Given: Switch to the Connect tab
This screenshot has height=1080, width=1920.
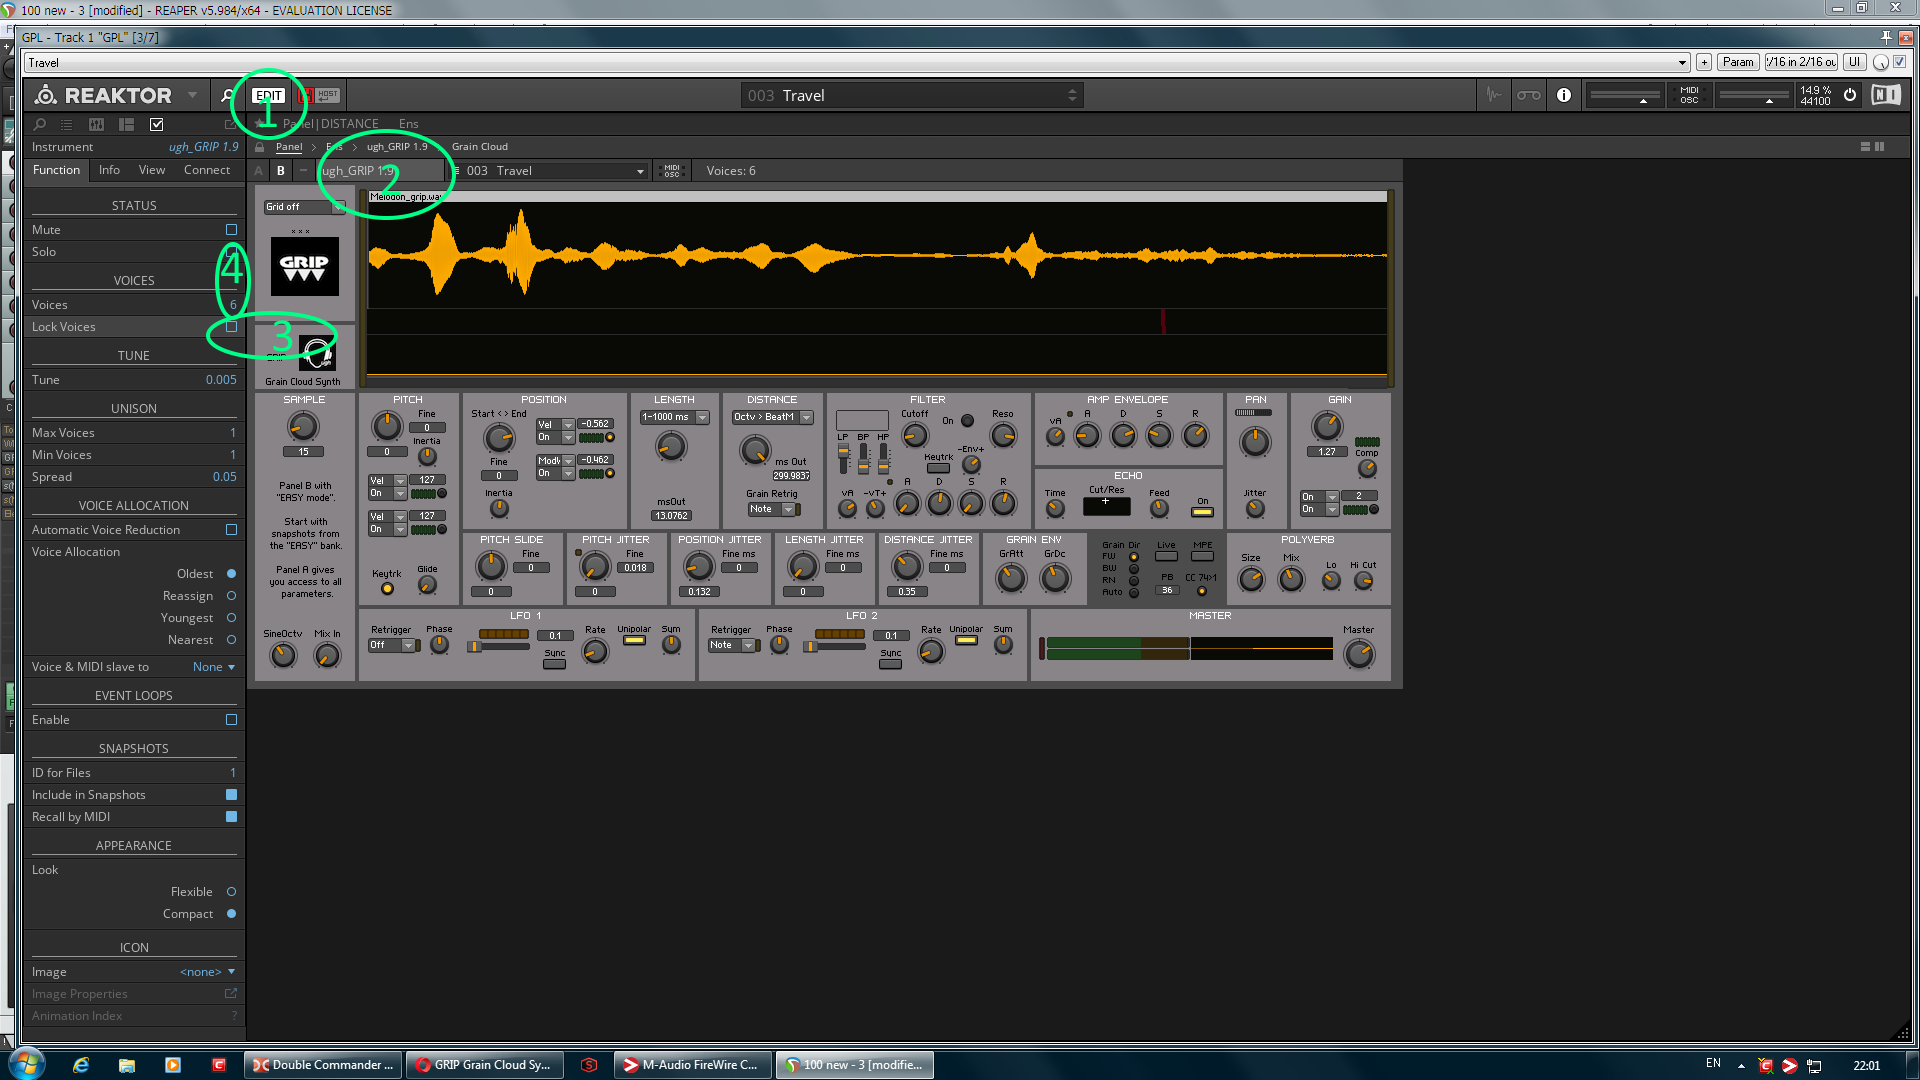Looking at the screenshot, I should [x=206, y=170].
